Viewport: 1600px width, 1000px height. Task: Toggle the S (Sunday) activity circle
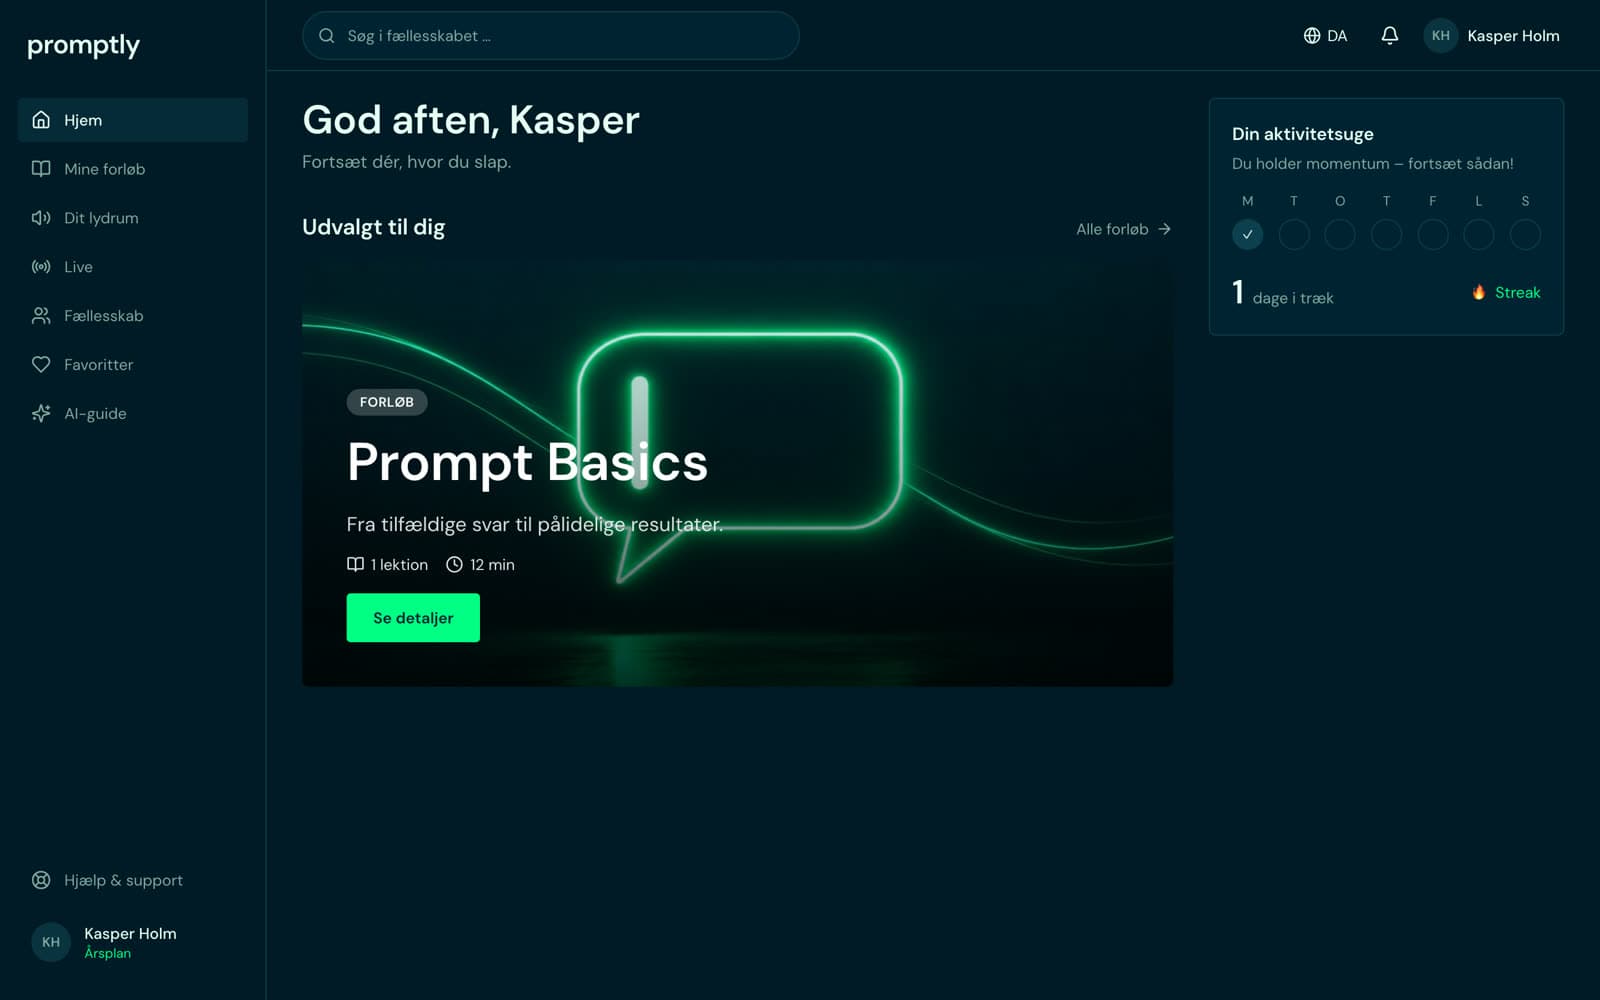(1525, 234)
